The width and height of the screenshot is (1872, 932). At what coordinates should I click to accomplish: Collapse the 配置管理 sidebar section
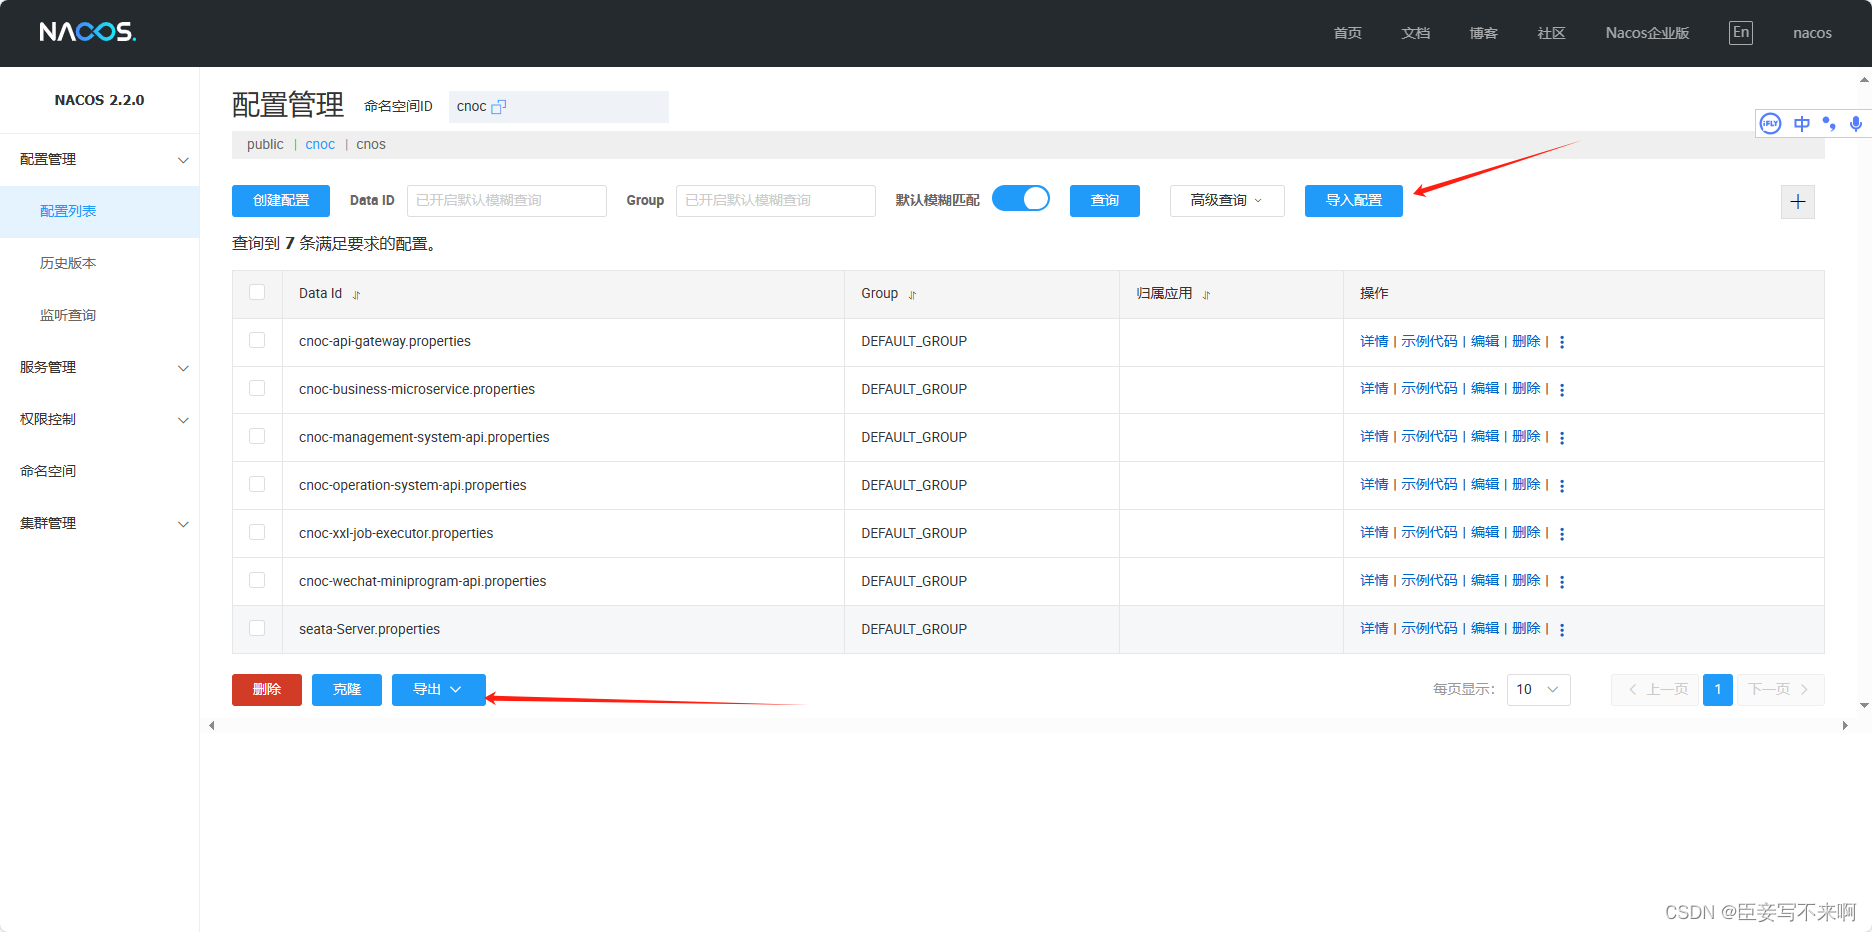coord(100,159)
